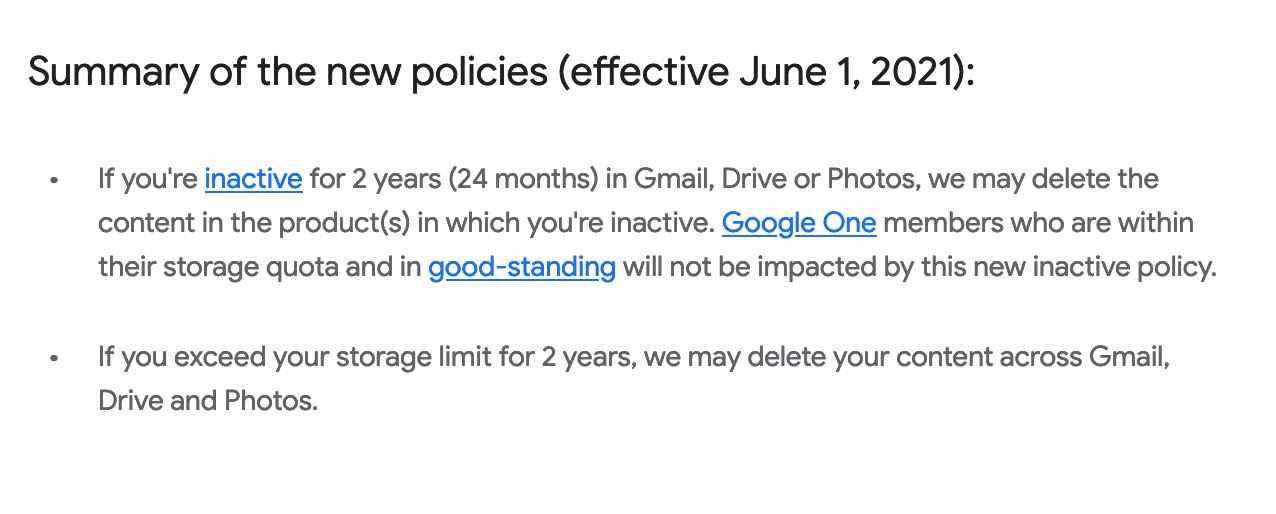Open the "inactive" hyperlink
1276x514 pixels.
[253, 179]
